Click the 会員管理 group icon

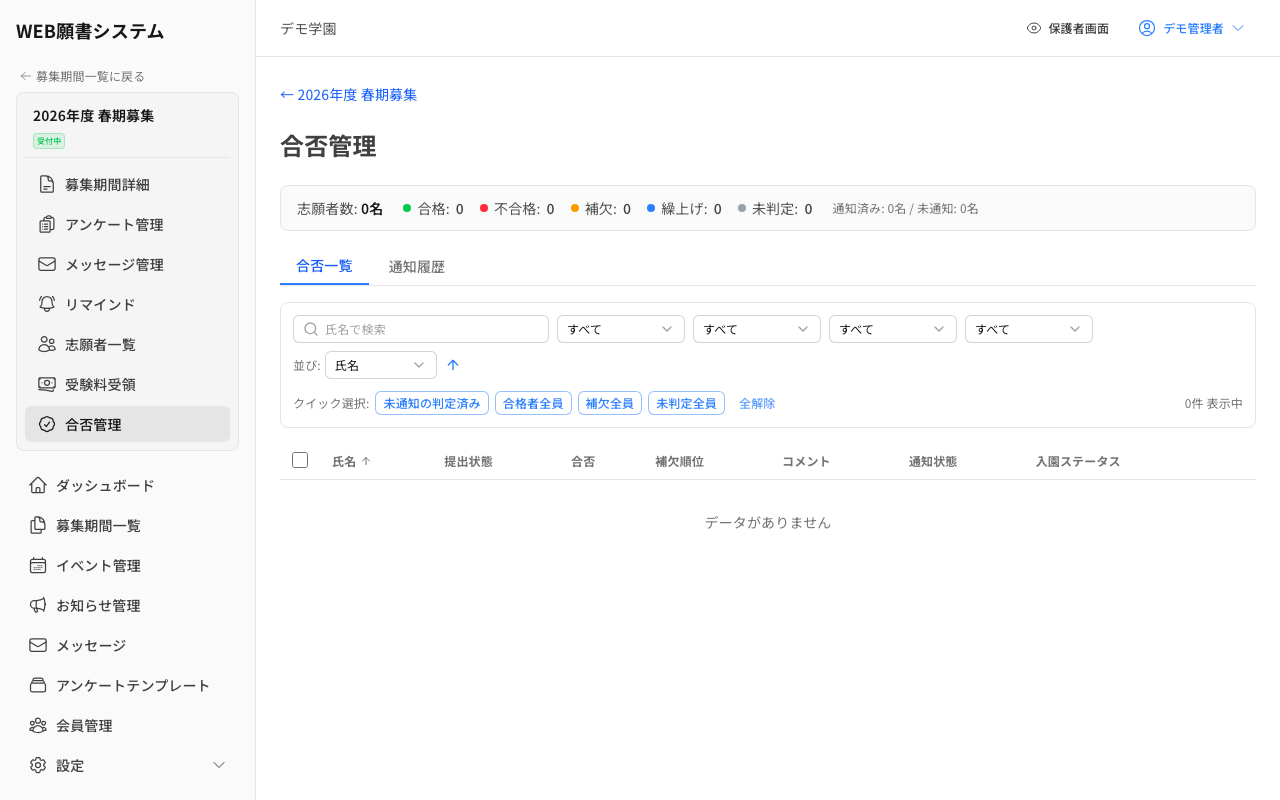pyautogui.click(x=38, y=725)
